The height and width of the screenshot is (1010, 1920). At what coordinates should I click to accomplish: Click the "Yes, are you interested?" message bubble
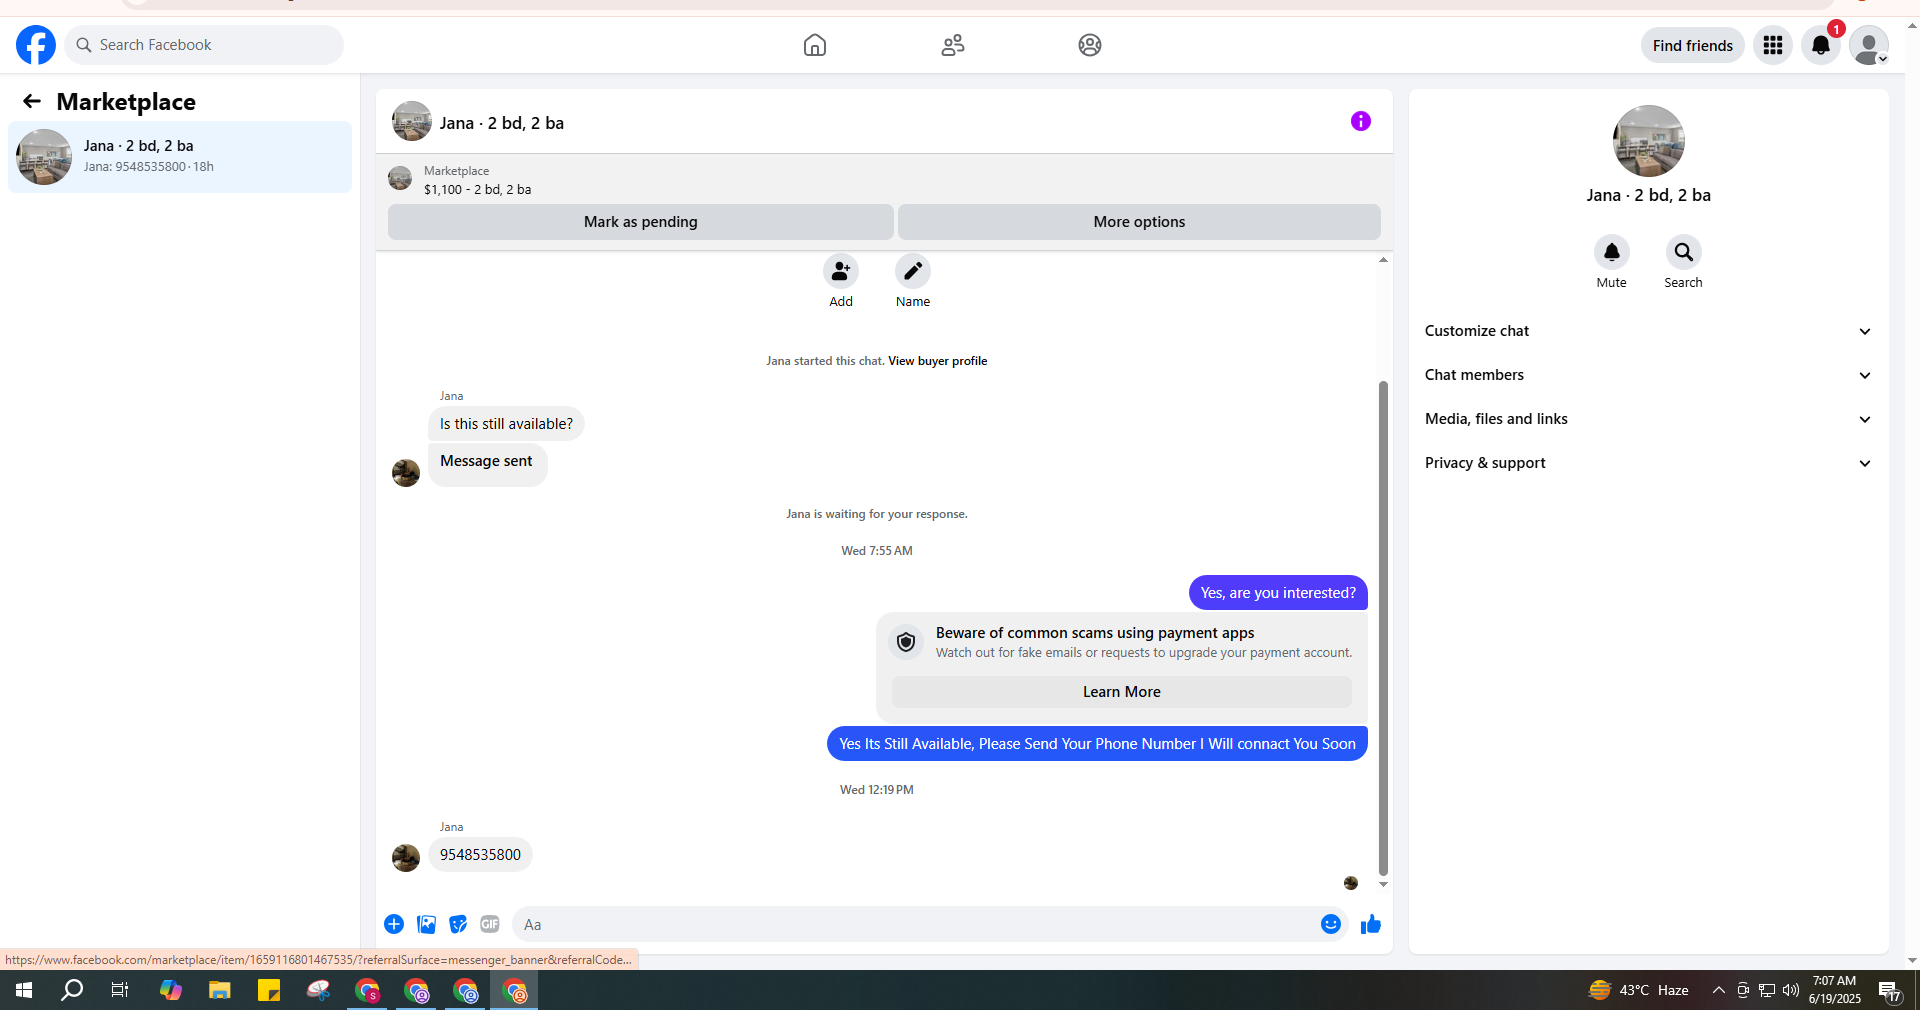click(x=1278, y=593)
